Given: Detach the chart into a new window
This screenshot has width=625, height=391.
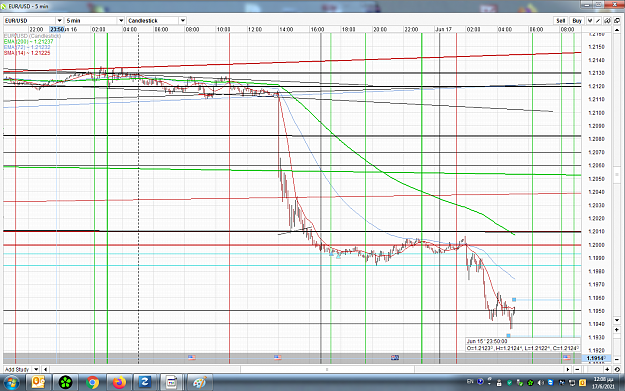Looking at the screenshot, I should click(617, 21).
